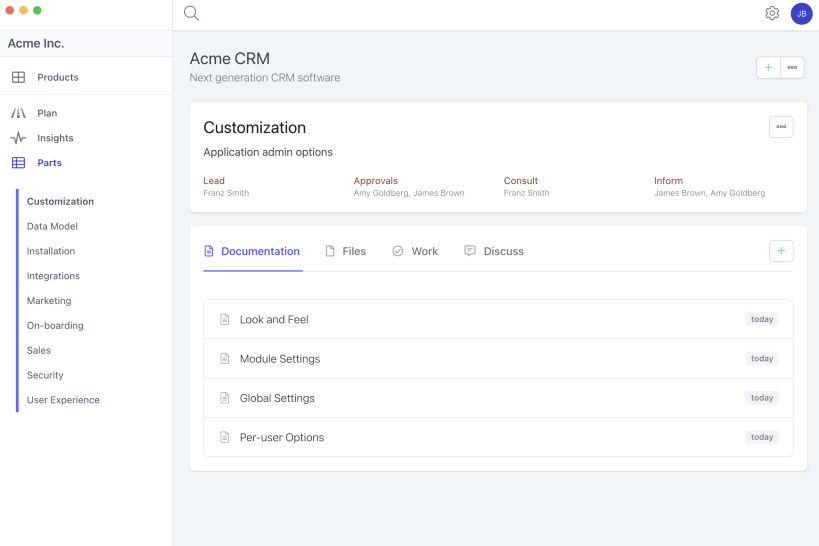Image resolution: width=819 pixels, height=546 pixels.
Task: Open Acme CRM header more options menu
Action: (792, 68)
